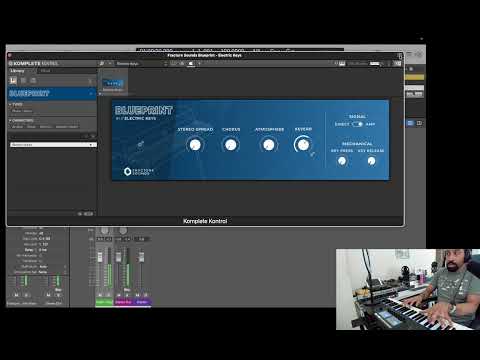Switch to the Files tab

[x=45, y=71]
